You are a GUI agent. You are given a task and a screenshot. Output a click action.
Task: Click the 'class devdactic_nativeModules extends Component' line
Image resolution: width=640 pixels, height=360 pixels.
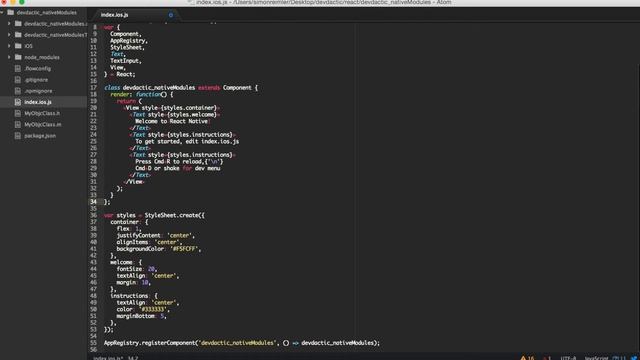pyautogui.click(x=181, y=88)
